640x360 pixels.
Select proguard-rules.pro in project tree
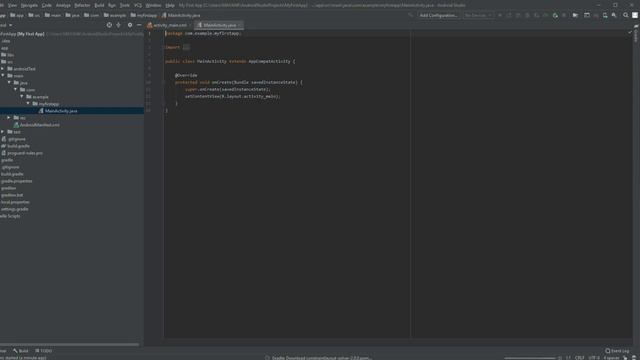22,153
